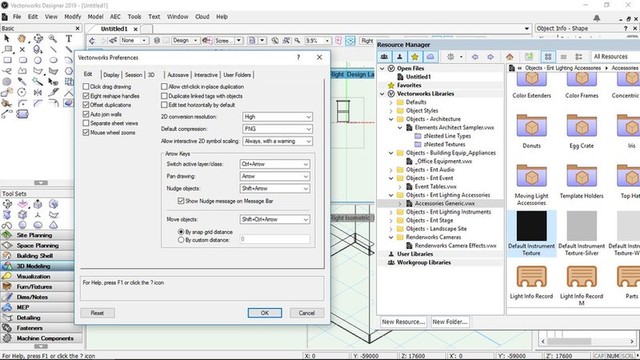Switch to Autosave tab in Preferences
Screen dimensions: 640x360
(x=178, y=75)
